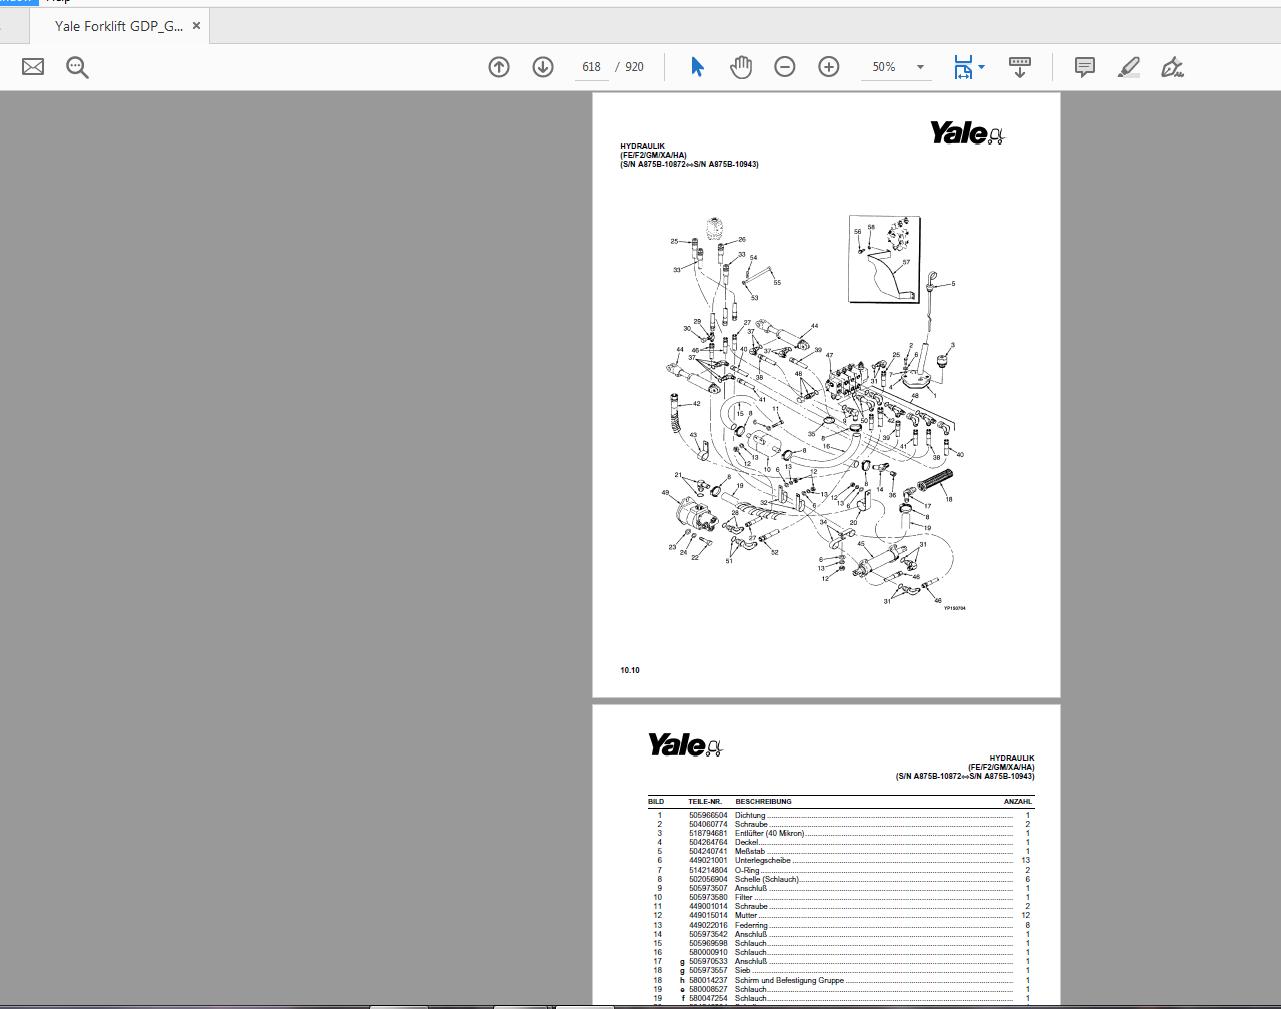Click the fit page width icon

(x=963, y=67)
